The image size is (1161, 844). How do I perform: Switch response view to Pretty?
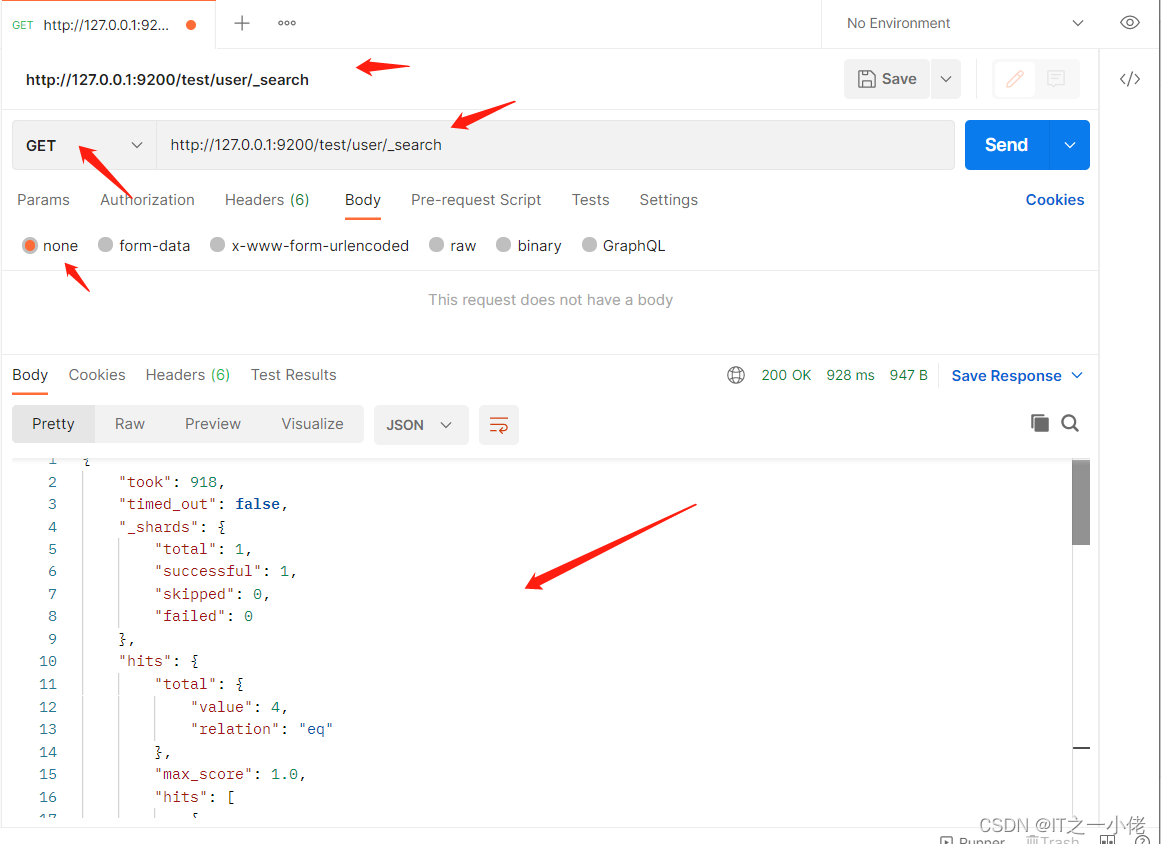pyautogui.click(x=53, y=423)
